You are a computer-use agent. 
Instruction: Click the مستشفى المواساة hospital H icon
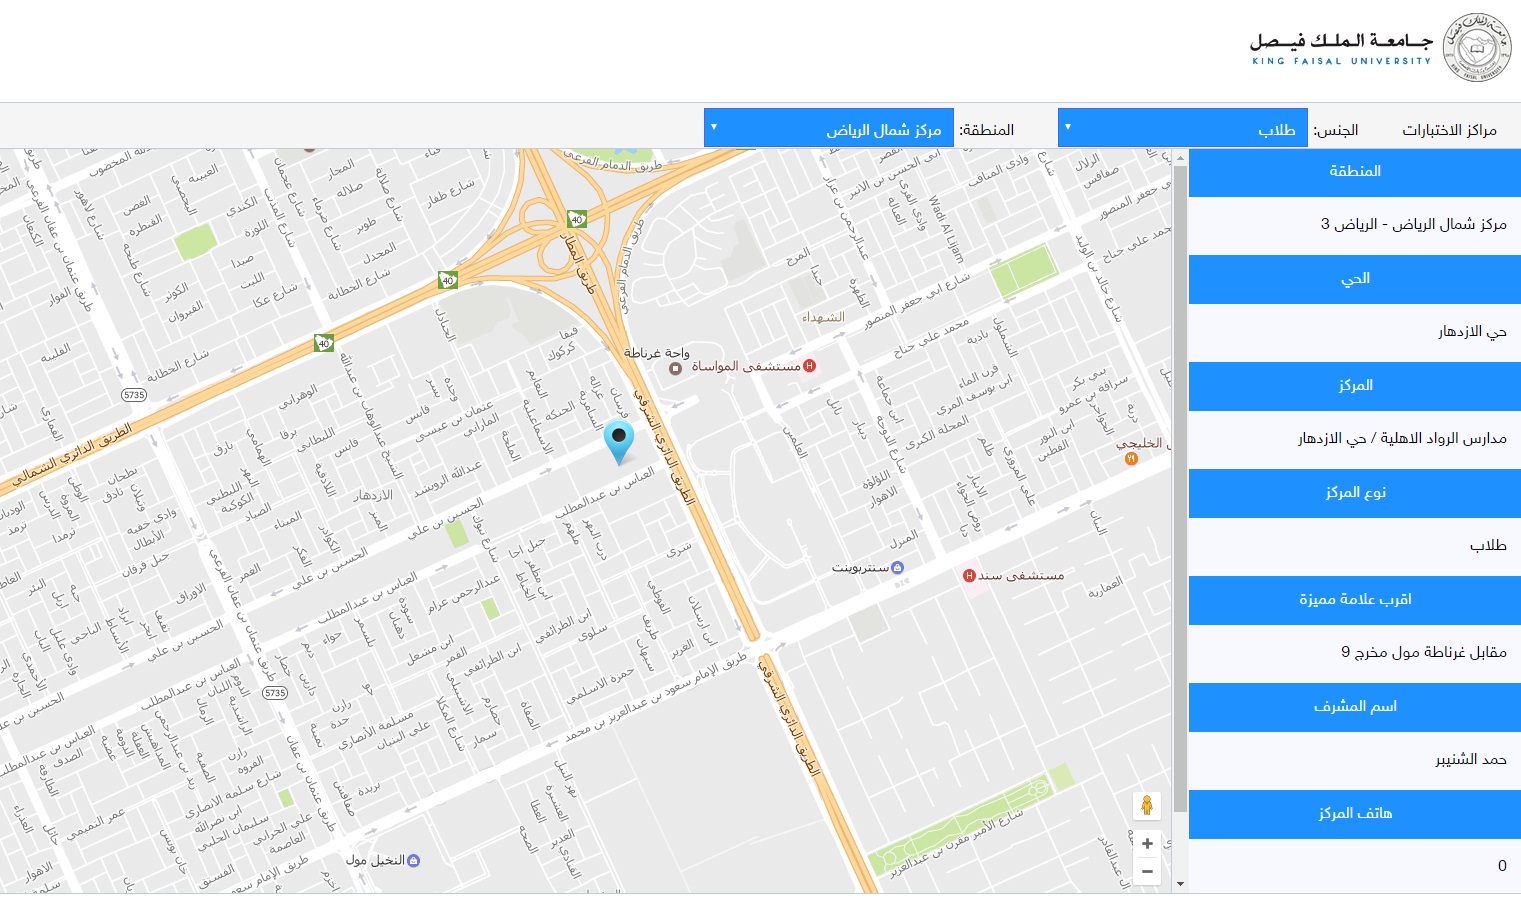click(x=810, y=366)
